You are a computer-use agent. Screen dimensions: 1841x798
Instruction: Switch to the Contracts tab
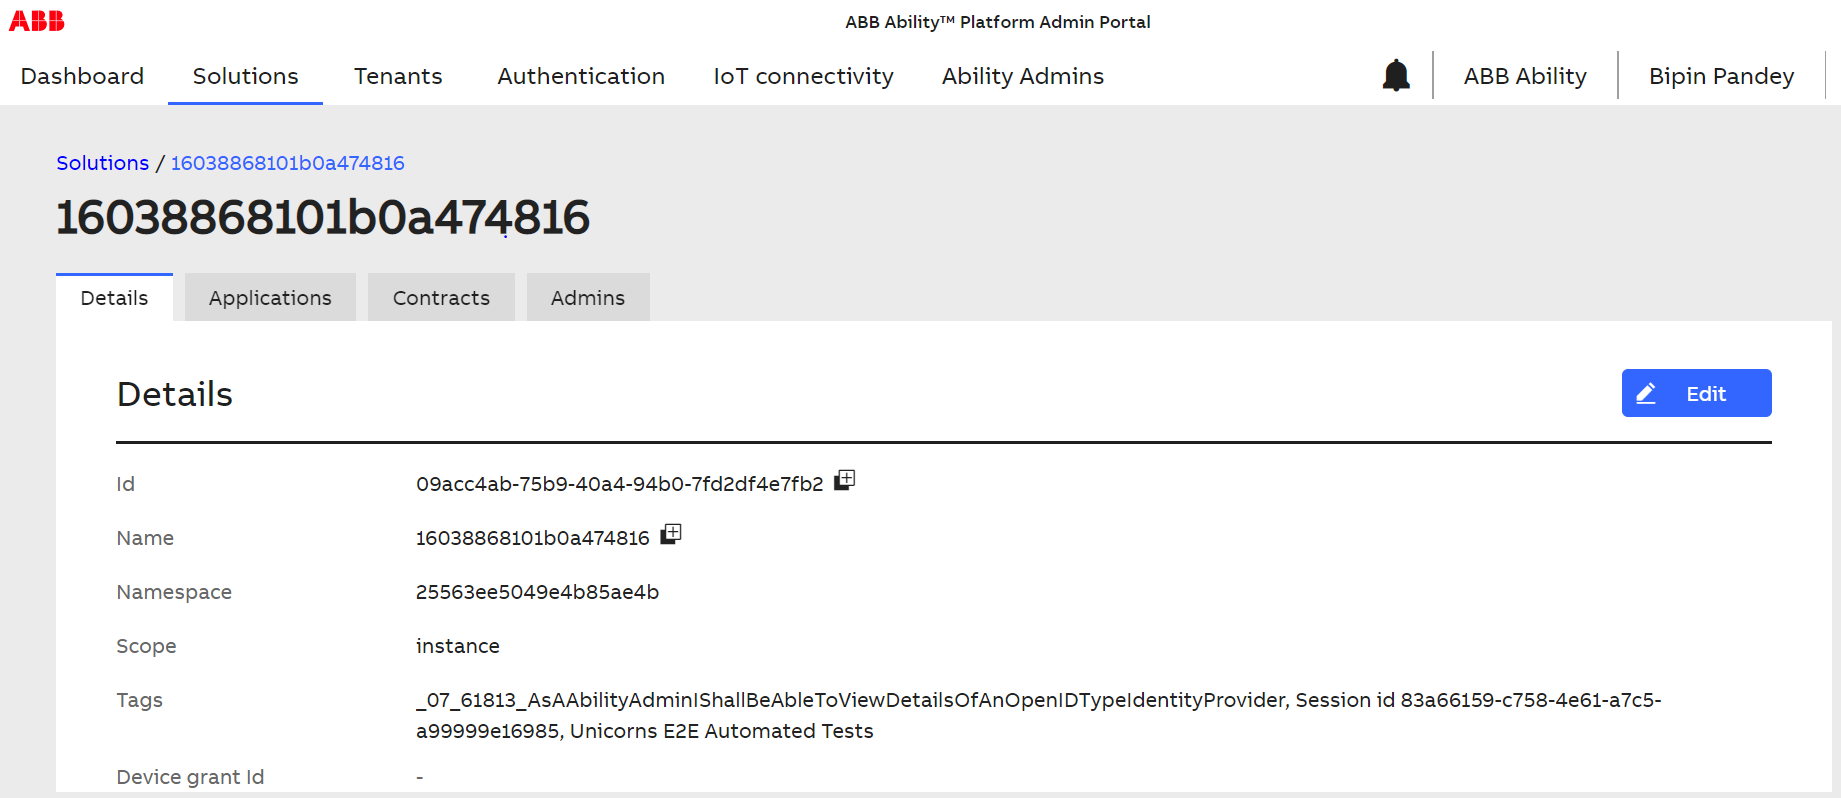pos(441,298)
